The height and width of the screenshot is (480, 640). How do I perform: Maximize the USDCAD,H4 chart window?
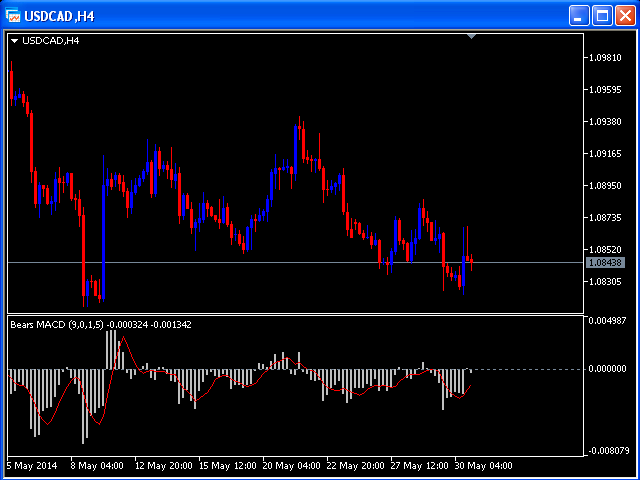[x=602, y=16]
